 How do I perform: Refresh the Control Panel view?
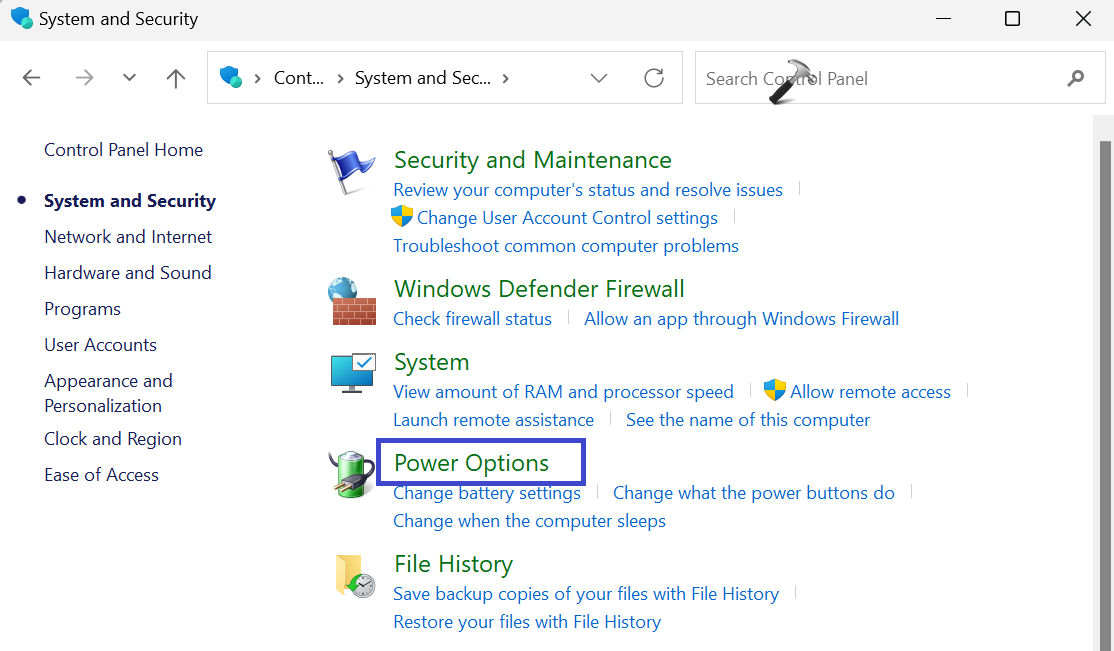click(654, 78)
